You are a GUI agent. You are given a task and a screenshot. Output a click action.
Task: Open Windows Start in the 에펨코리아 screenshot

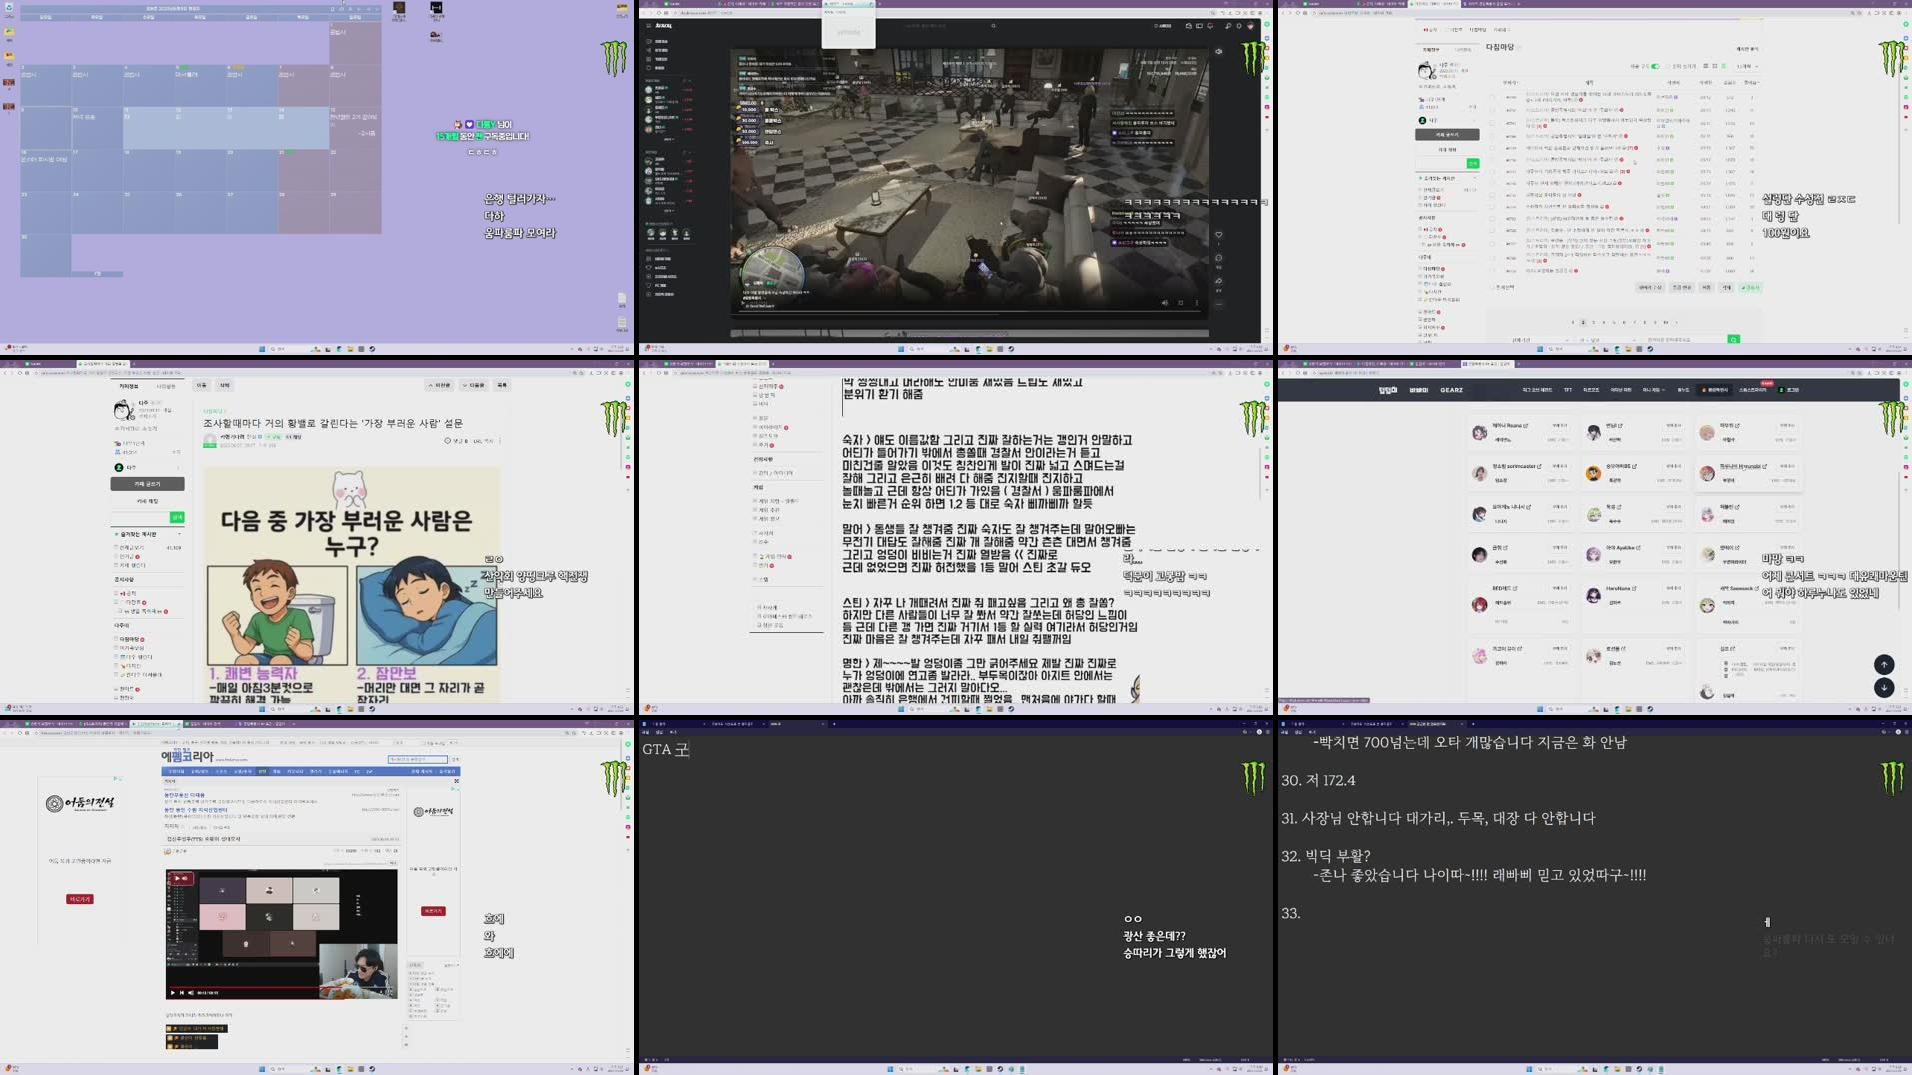tap(262, 1069)
